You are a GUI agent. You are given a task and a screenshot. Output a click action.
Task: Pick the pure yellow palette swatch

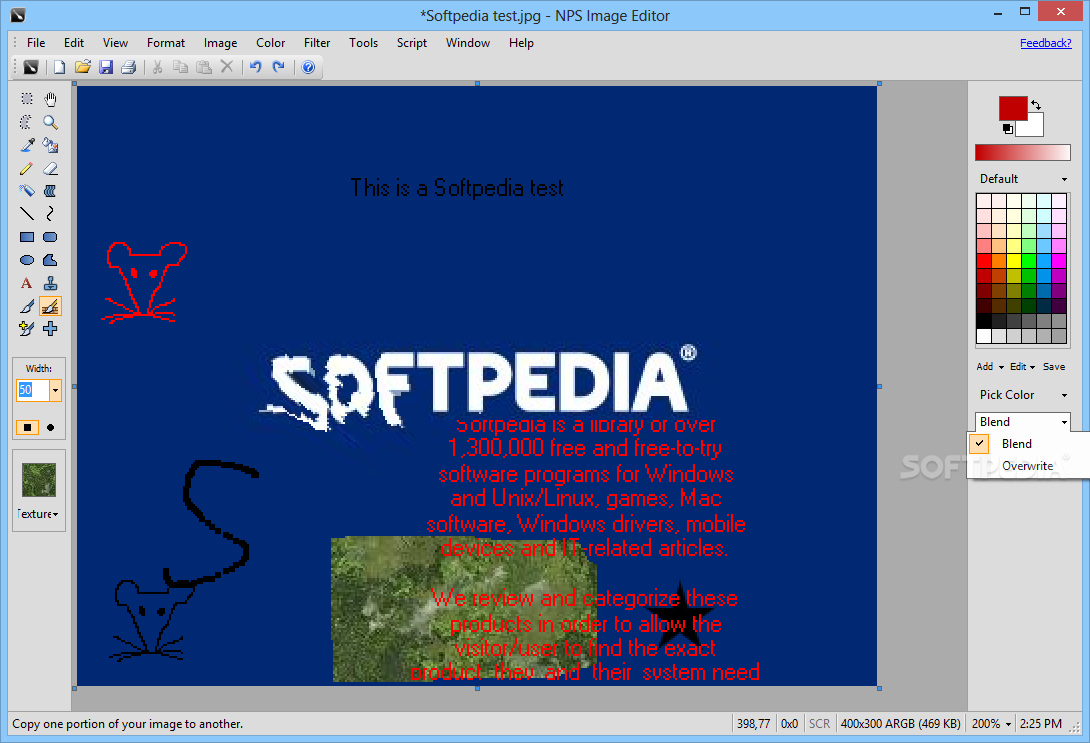click(x=1014, y=261)
